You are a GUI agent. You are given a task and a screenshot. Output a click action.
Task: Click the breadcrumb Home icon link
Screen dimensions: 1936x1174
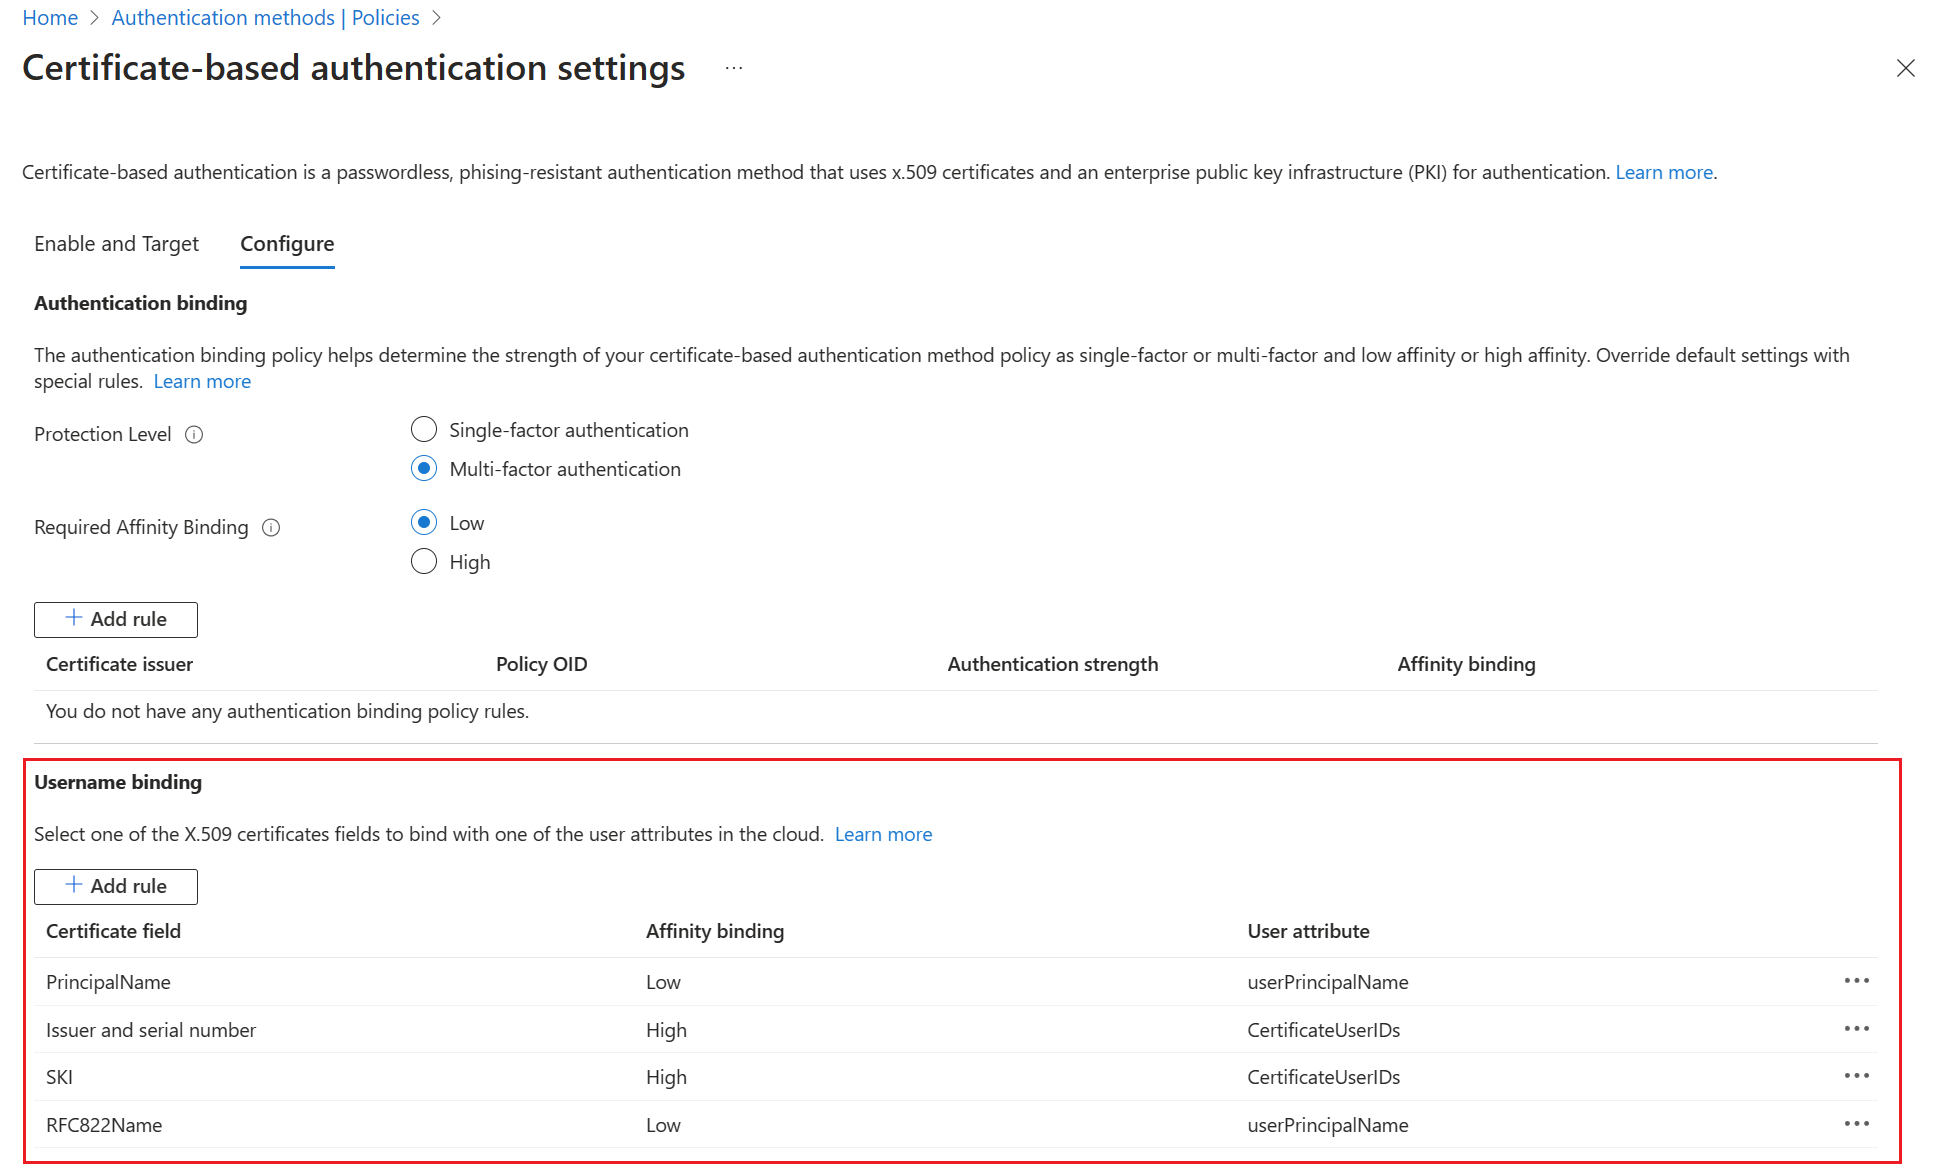(x=48, y=18)
